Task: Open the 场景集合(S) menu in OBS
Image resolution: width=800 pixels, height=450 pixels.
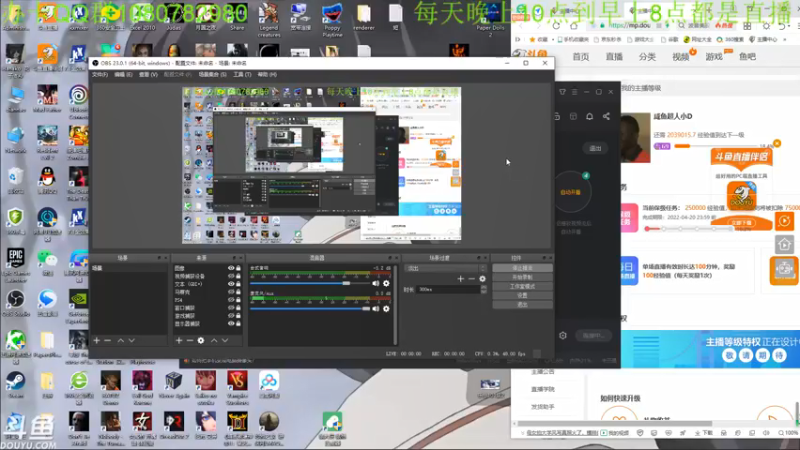Action: pos(212,74)
